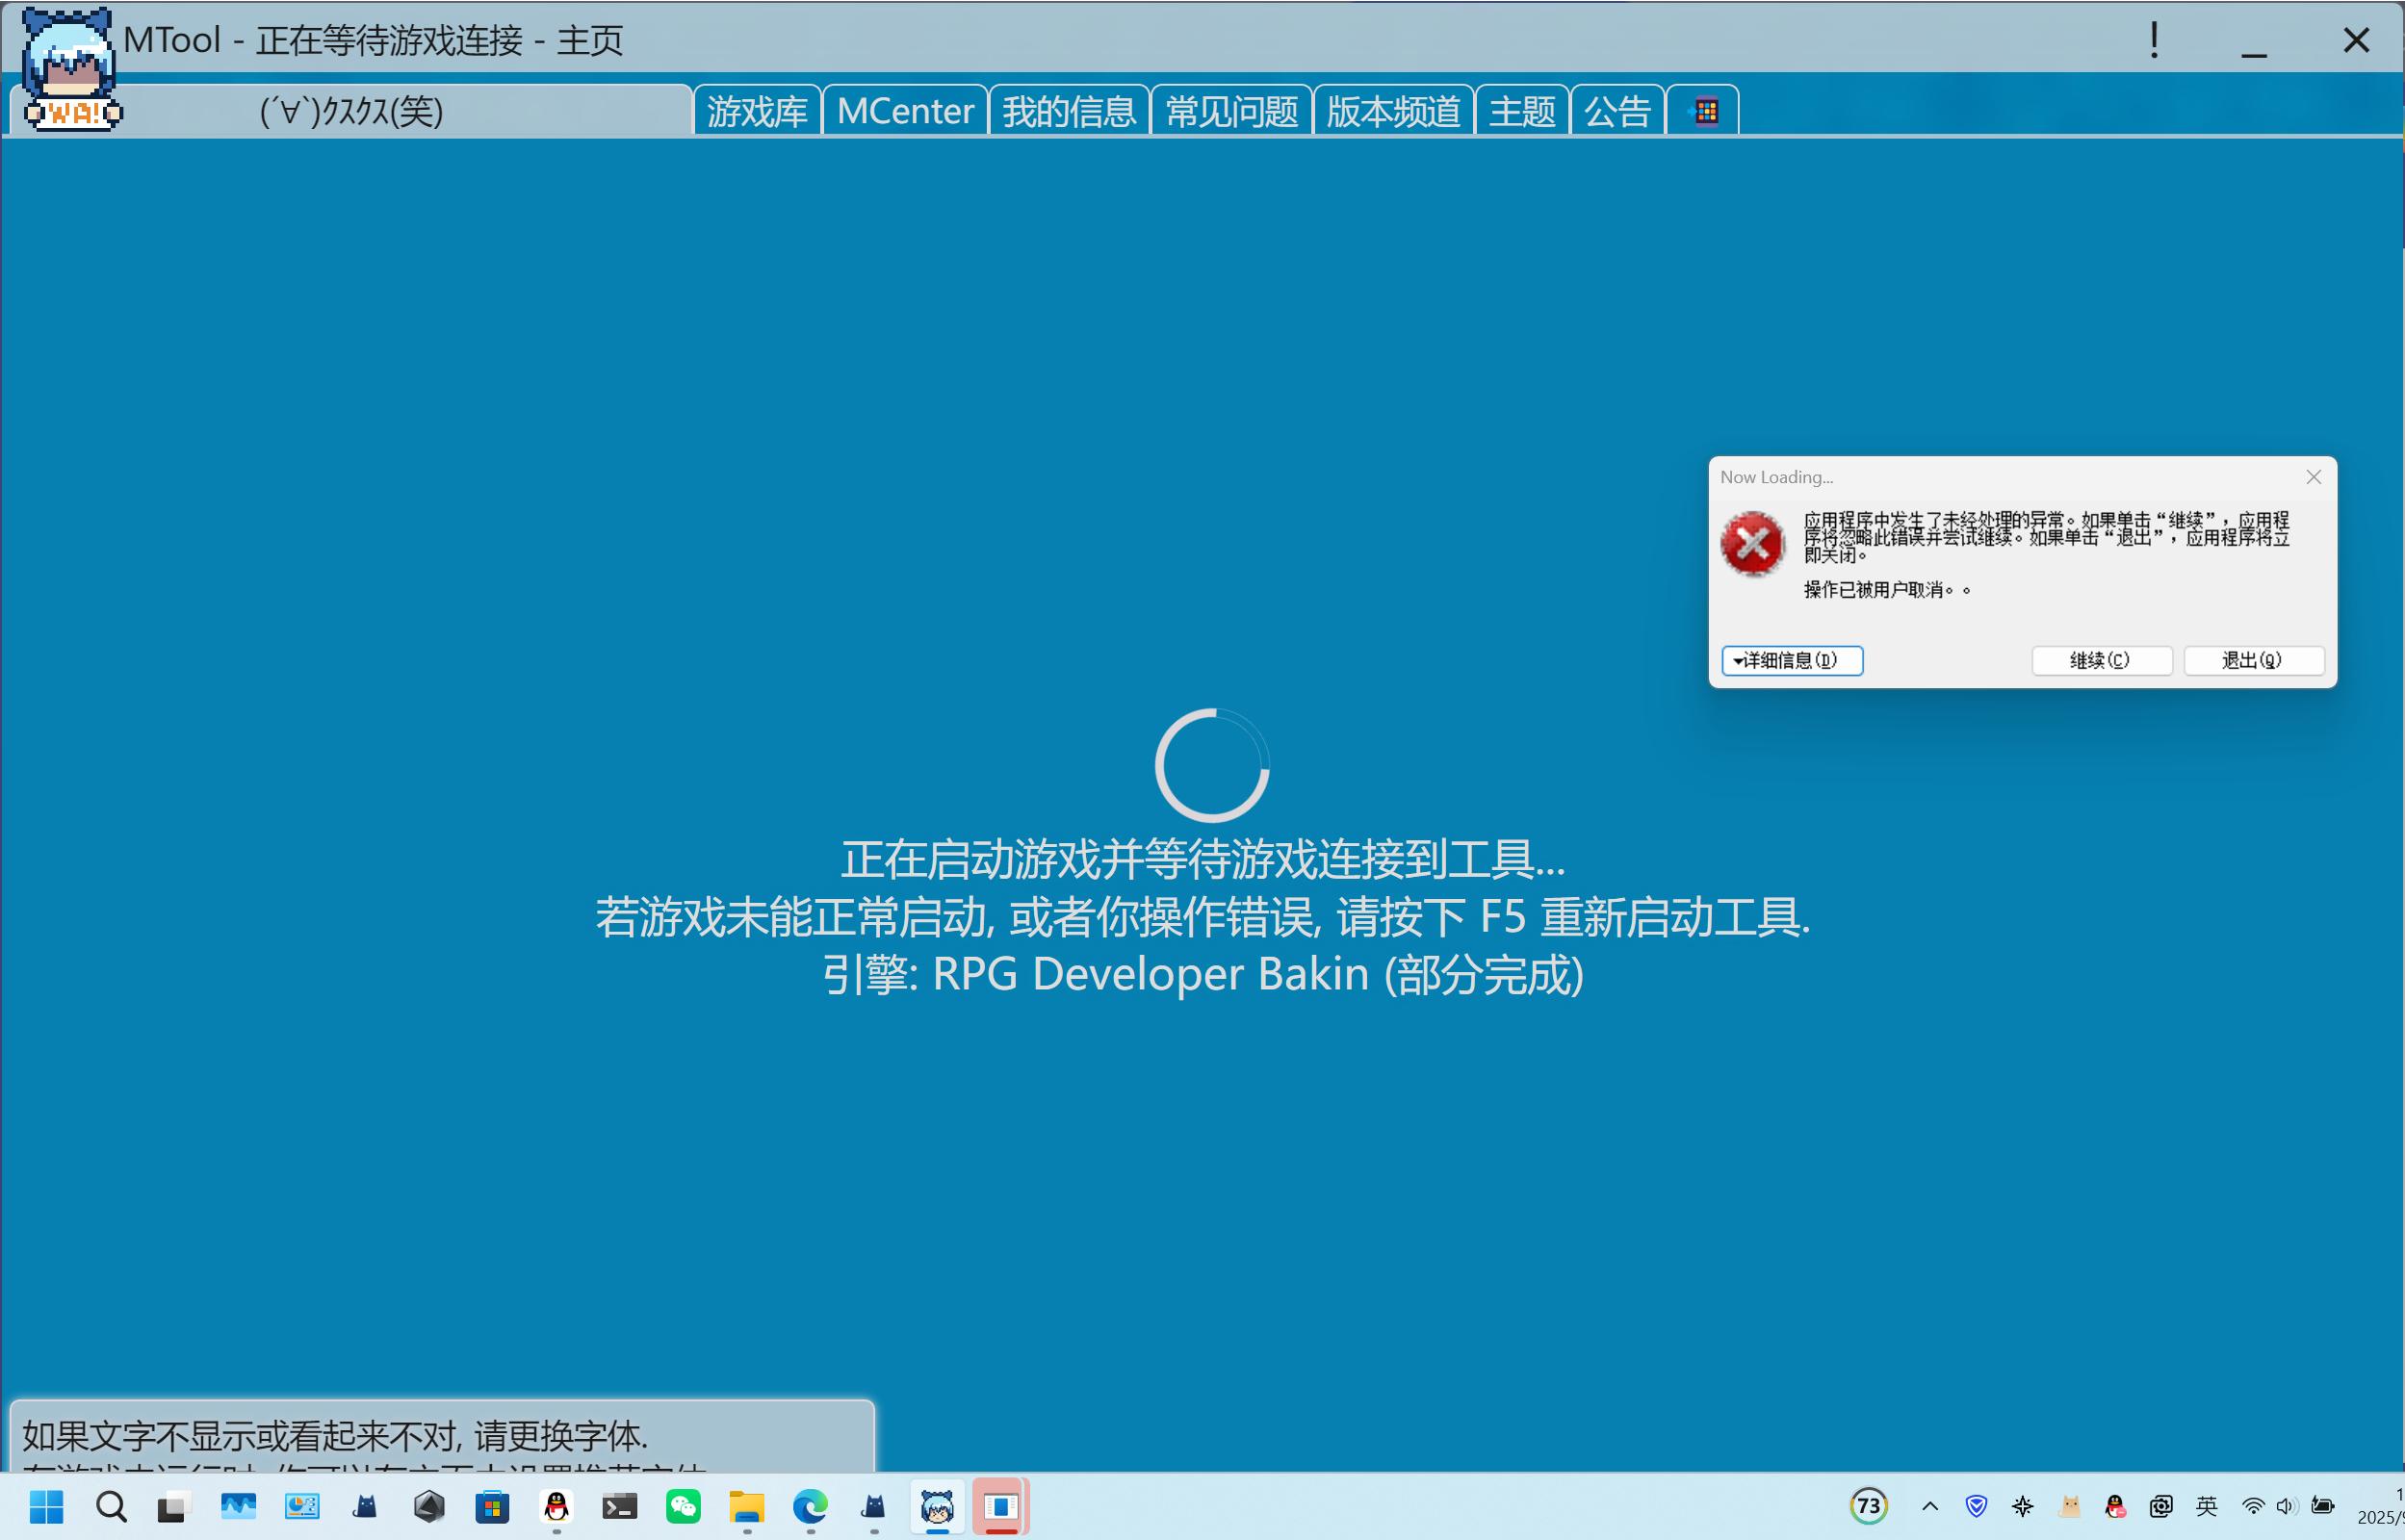This screenshot has width=2405, height=1540.
Task: Switch to the 游戏库 tab
Action: coord(757,111)
